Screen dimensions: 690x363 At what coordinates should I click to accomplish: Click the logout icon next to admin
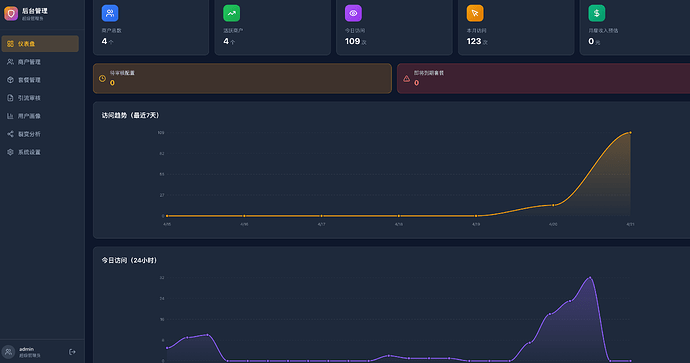tap(72, 352)
